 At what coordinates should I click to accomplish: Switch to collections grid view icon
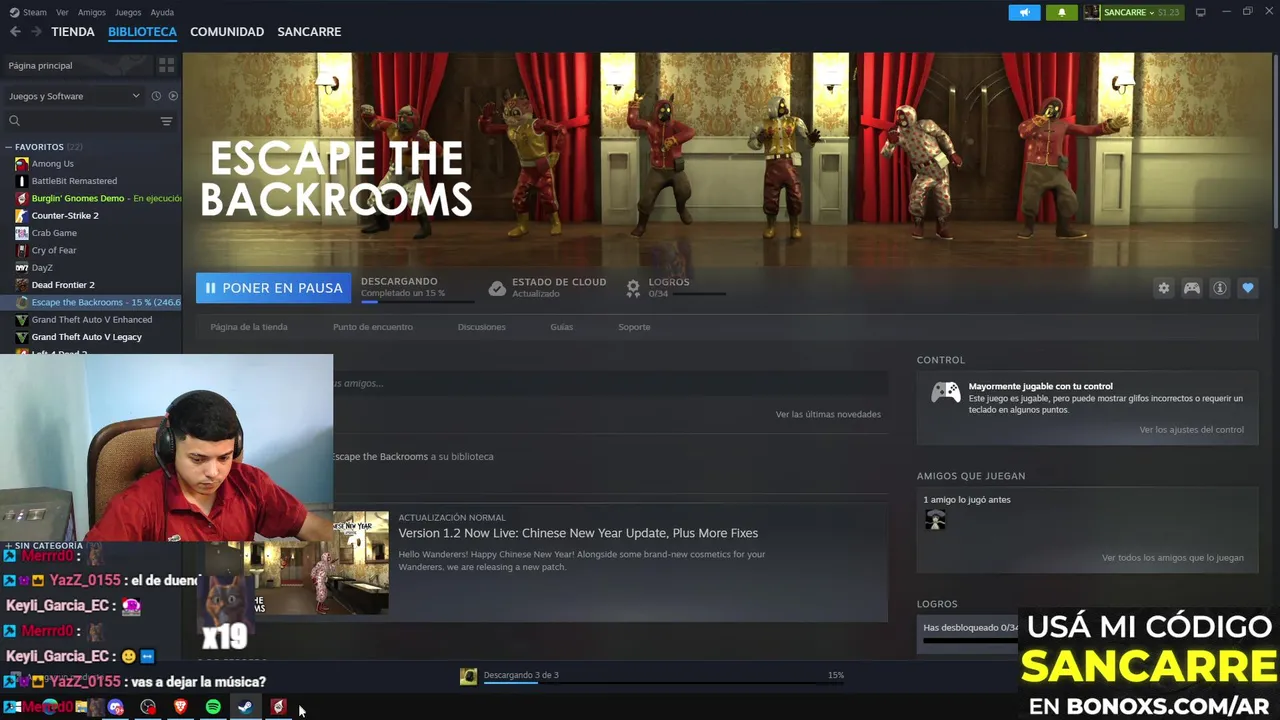(166, 65)
